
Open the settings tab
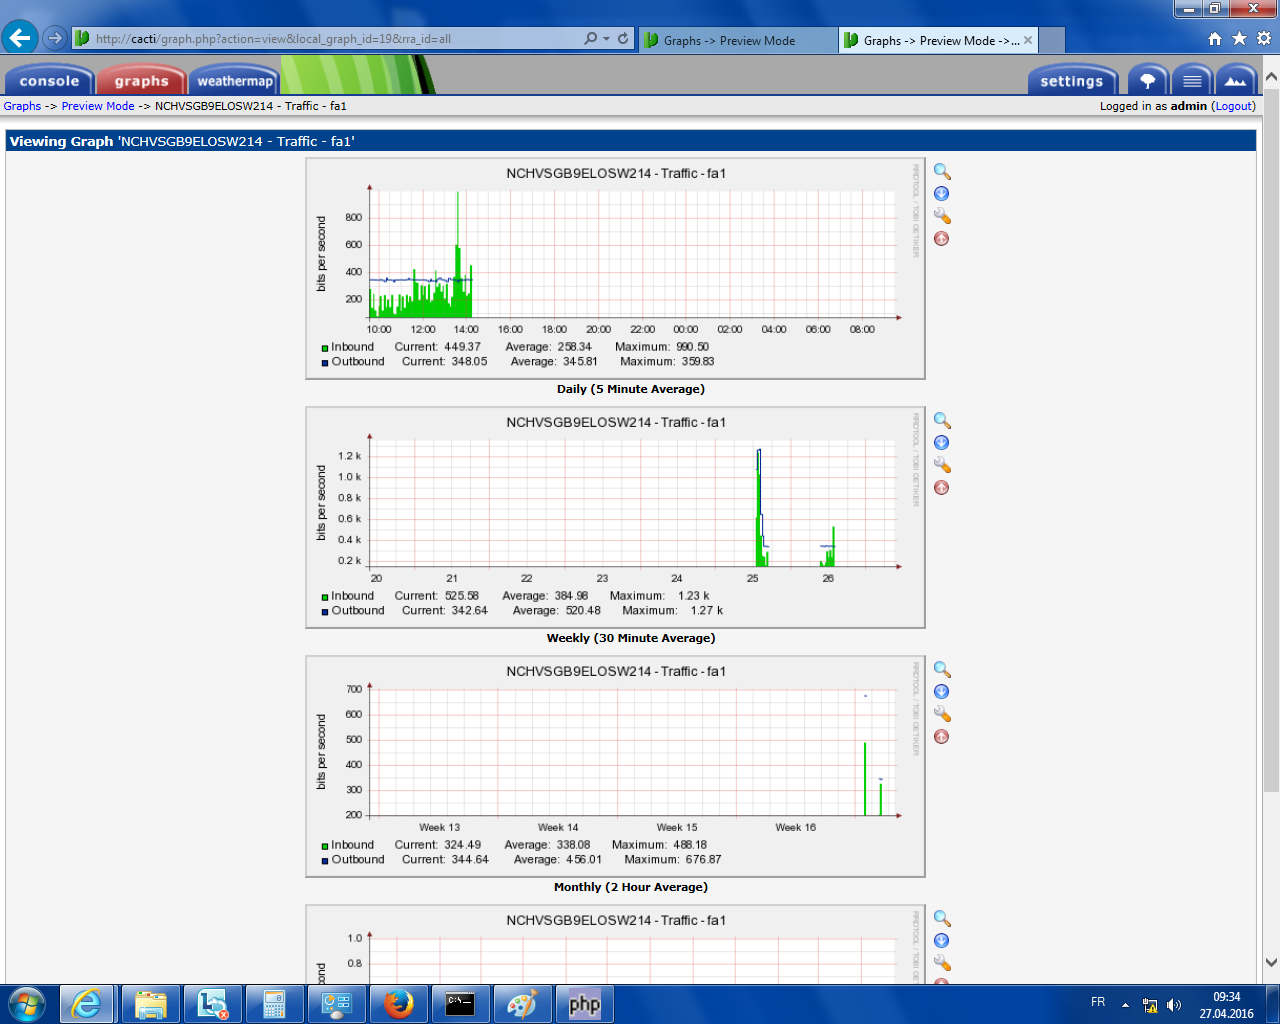tap(1072, 81)
